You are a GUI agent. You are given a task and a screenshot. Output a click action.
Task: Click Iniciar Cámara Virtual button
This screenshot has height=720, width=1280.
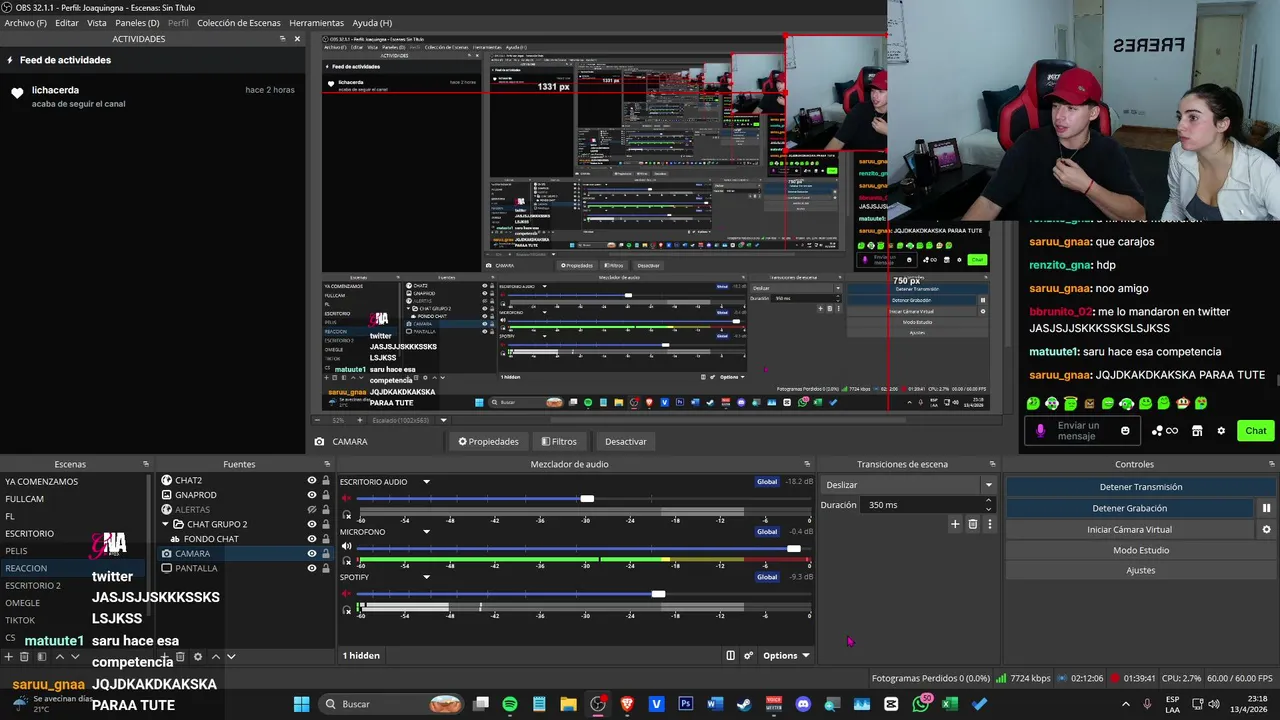[1130, 530]
